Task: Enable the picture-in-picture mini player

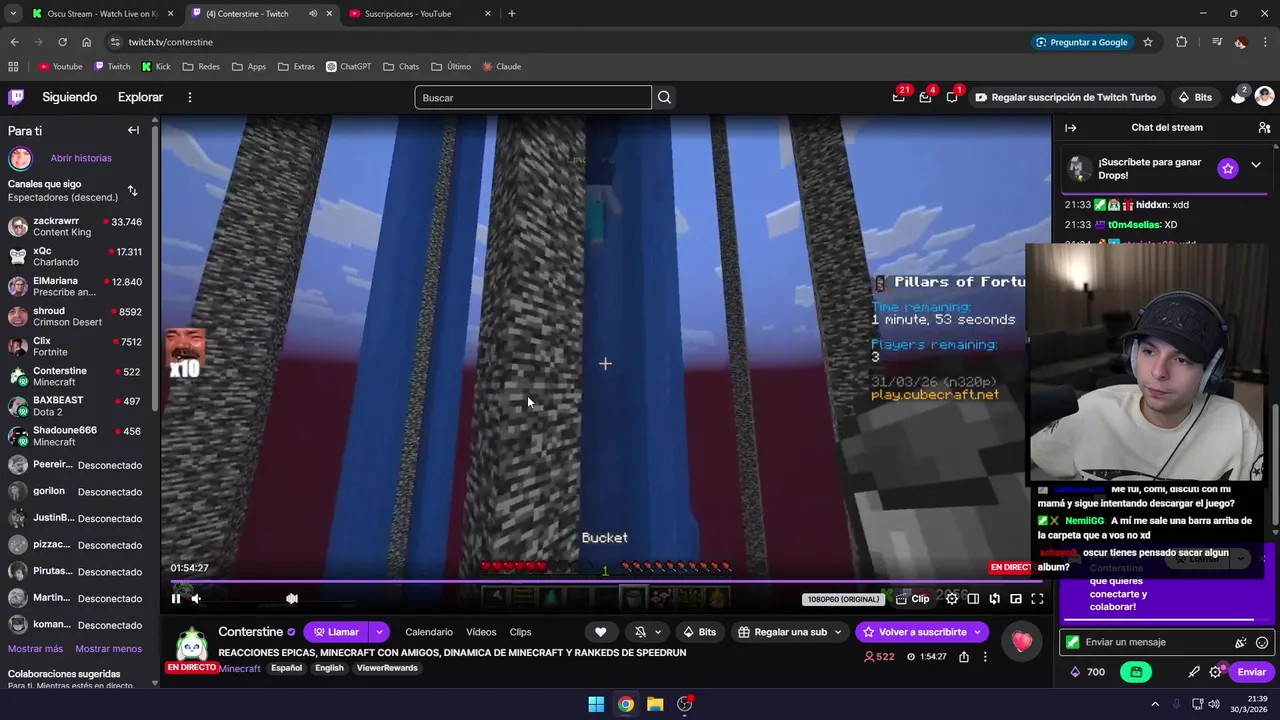Action: 1016,599
